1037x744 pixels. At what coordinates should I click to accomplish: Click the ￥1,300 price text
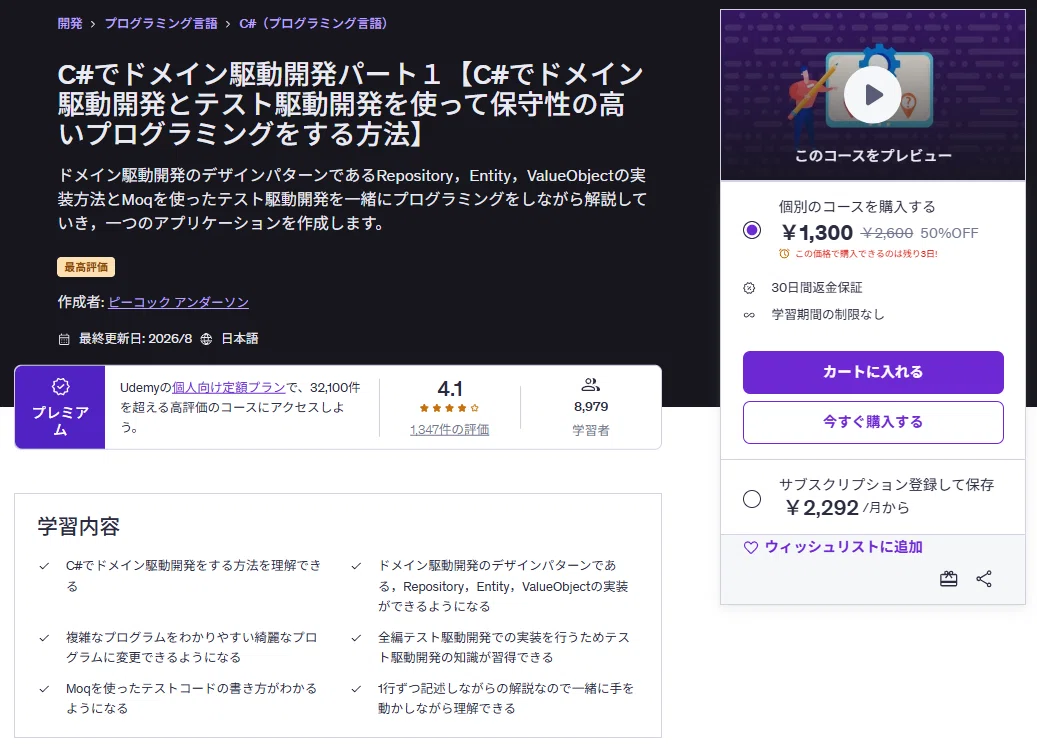pyautogui.click(x=817, y=233)
